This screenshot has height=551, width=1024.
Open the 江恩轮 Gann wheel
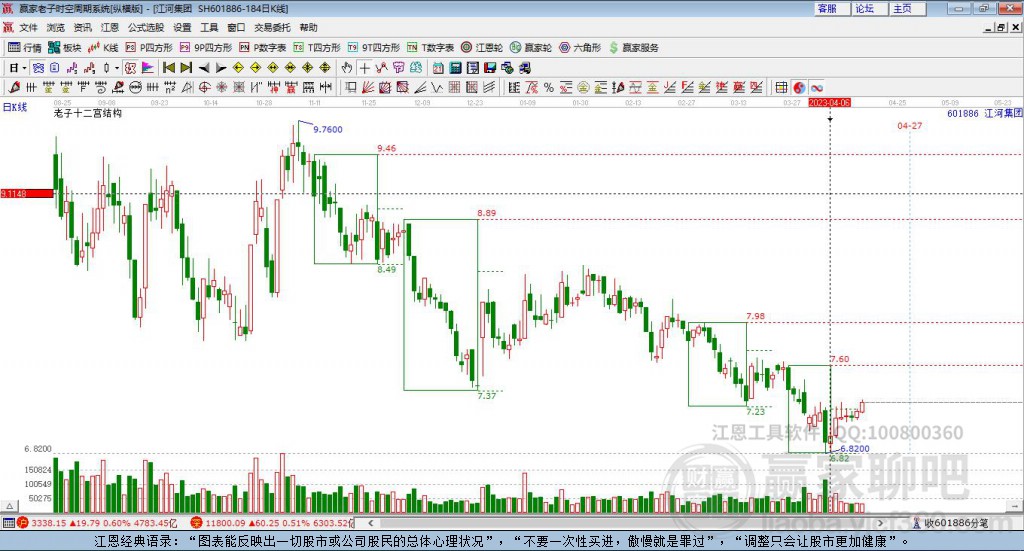click(482, 48)
